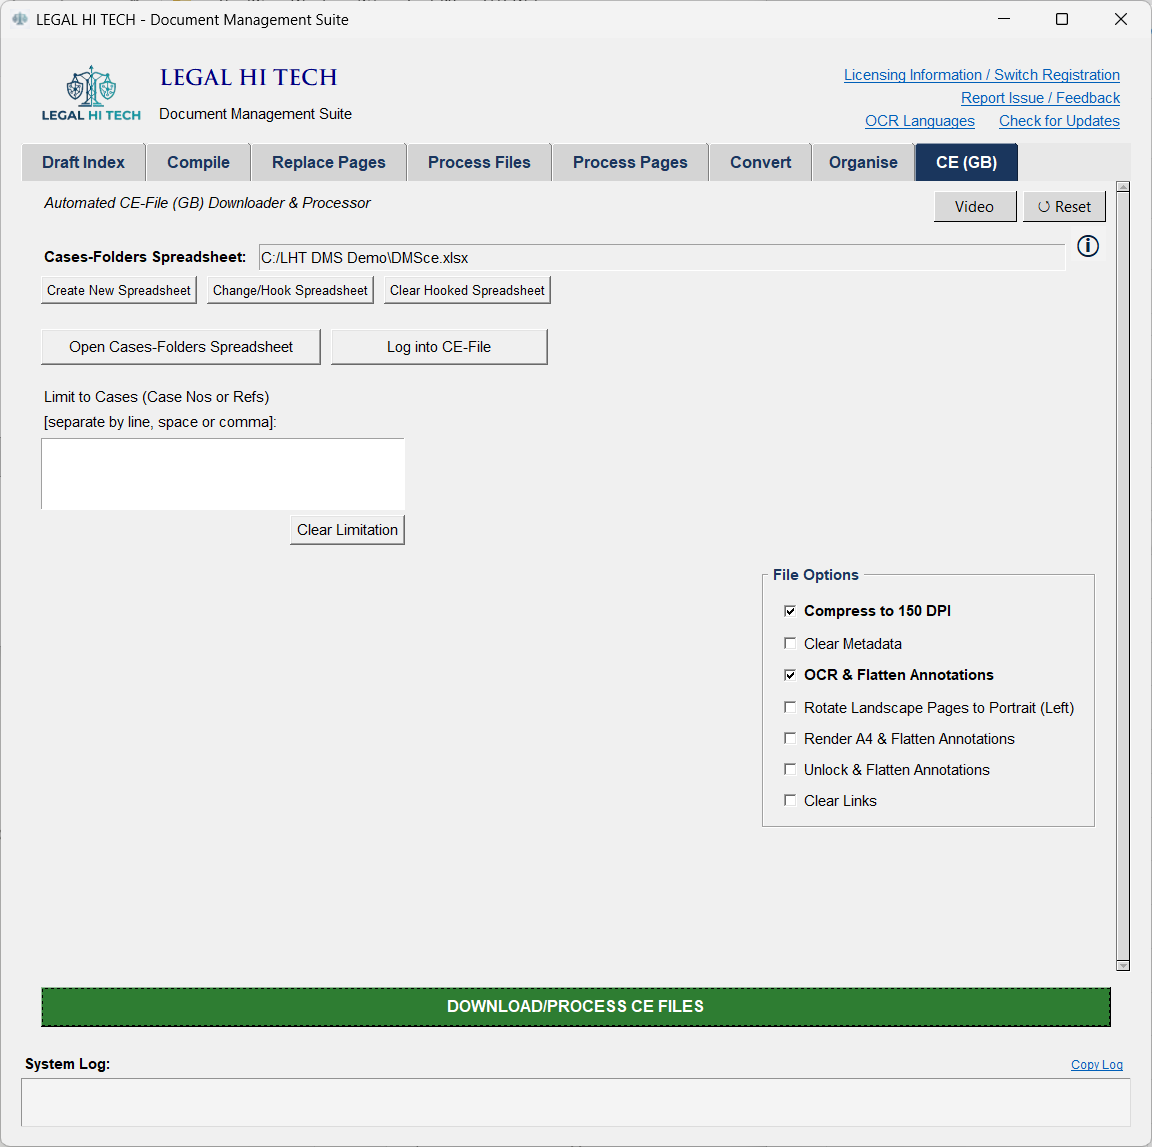The height and width of the screenshot is (1147, 1152).
Task: Switch to the Draft Index tab
Action: pyautogui.click(x=83, y=162)
